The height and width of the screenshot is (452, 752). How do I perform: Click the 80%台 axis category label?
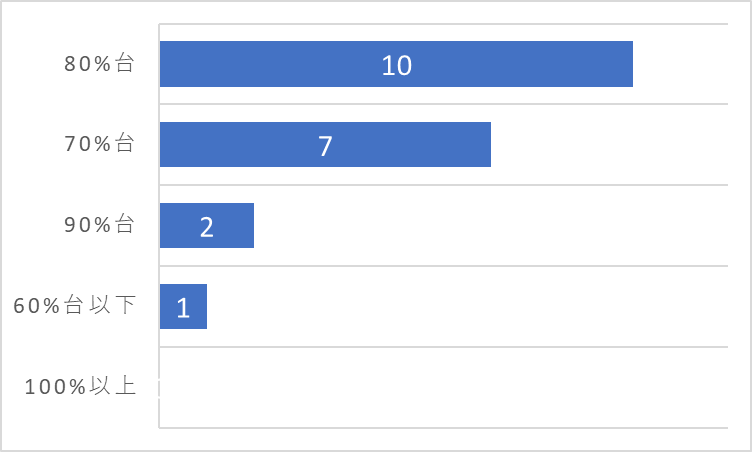[99, 63]
